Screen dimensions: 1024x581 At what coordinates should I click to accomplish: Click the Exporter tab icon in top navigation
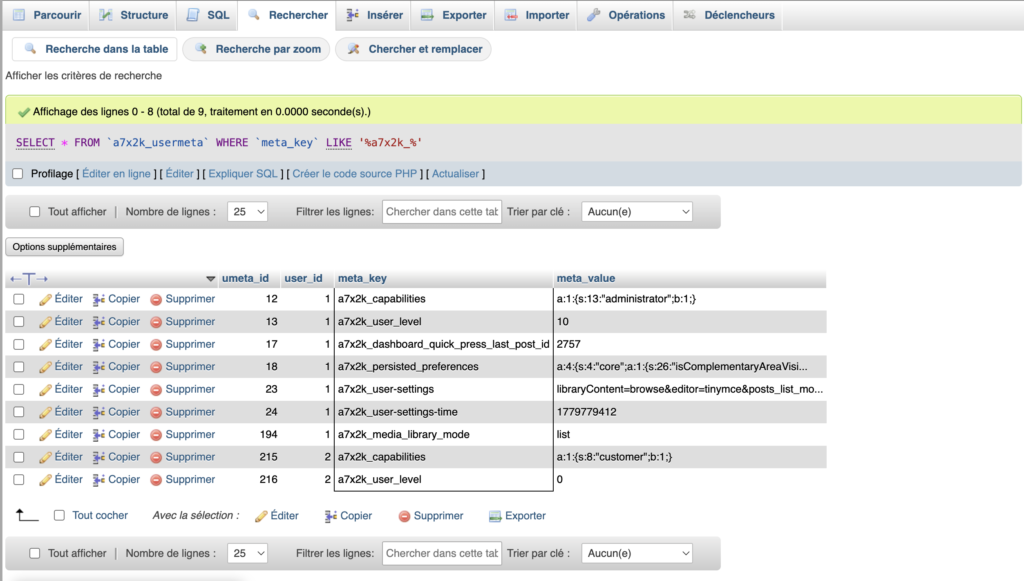point(427,15)
